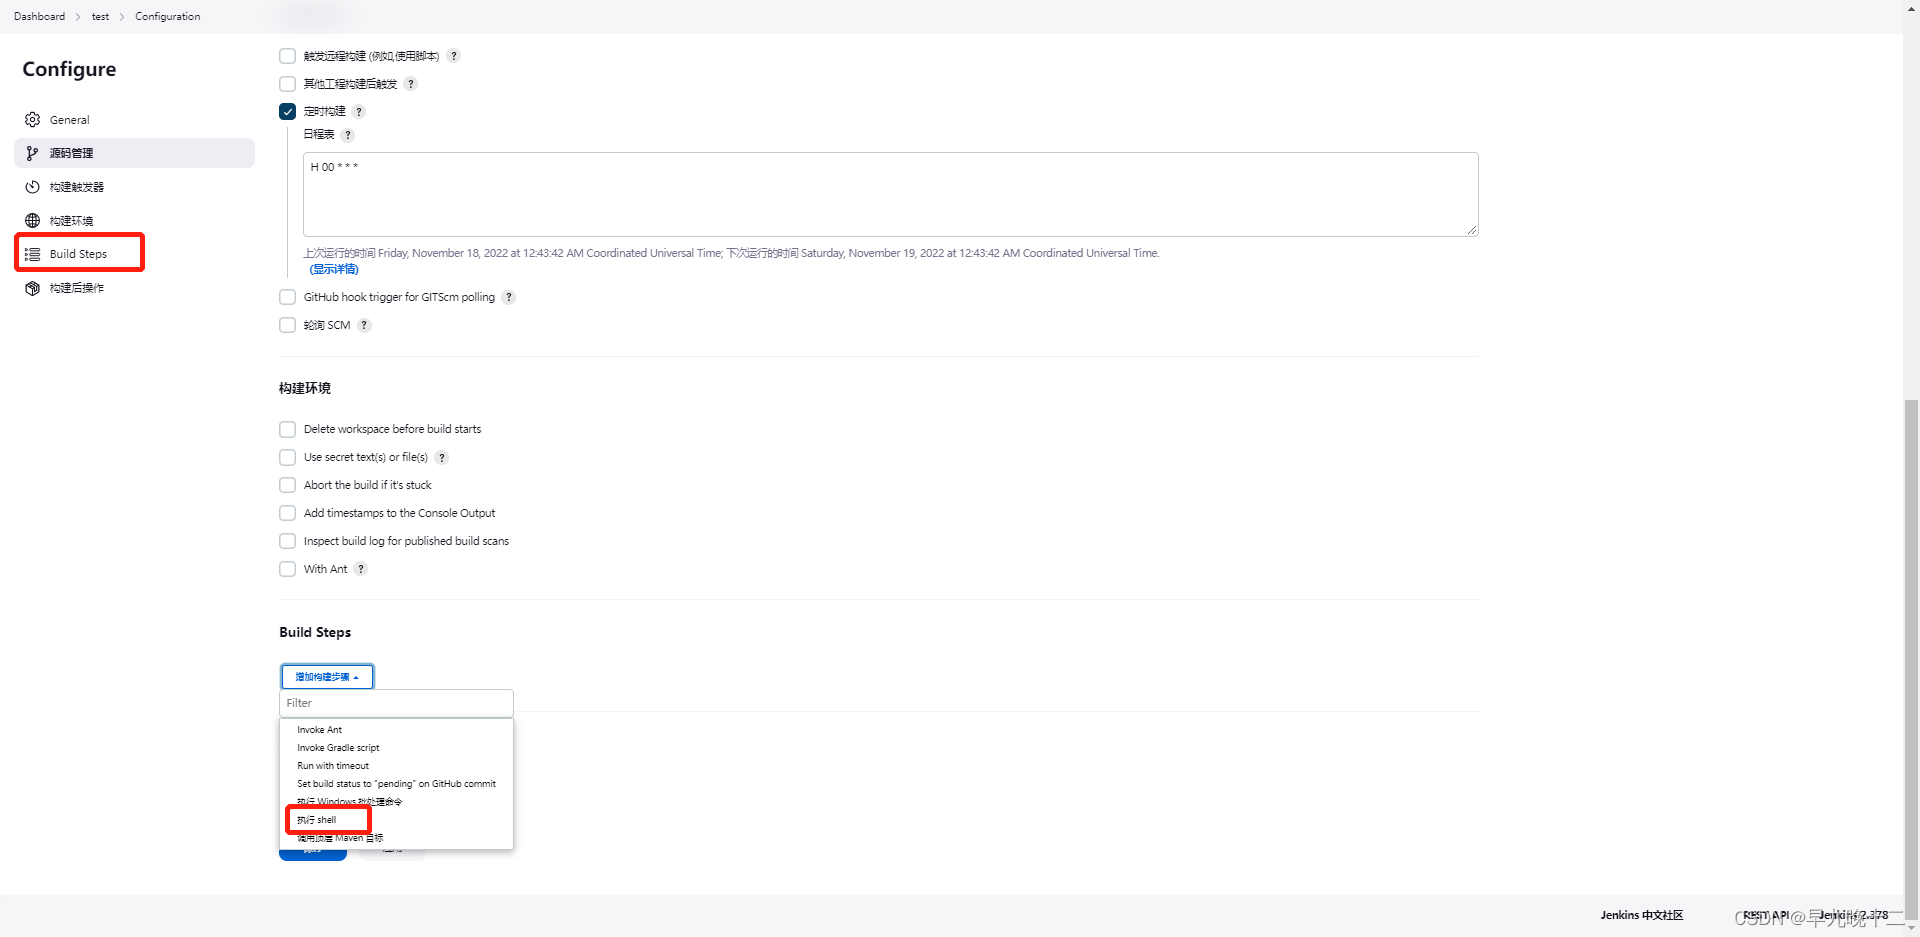Image resolution: width=1920 pixels, height=937 pixels.
Task: Click the General gear icon in sidebar
Action: [x=32, y=120]
